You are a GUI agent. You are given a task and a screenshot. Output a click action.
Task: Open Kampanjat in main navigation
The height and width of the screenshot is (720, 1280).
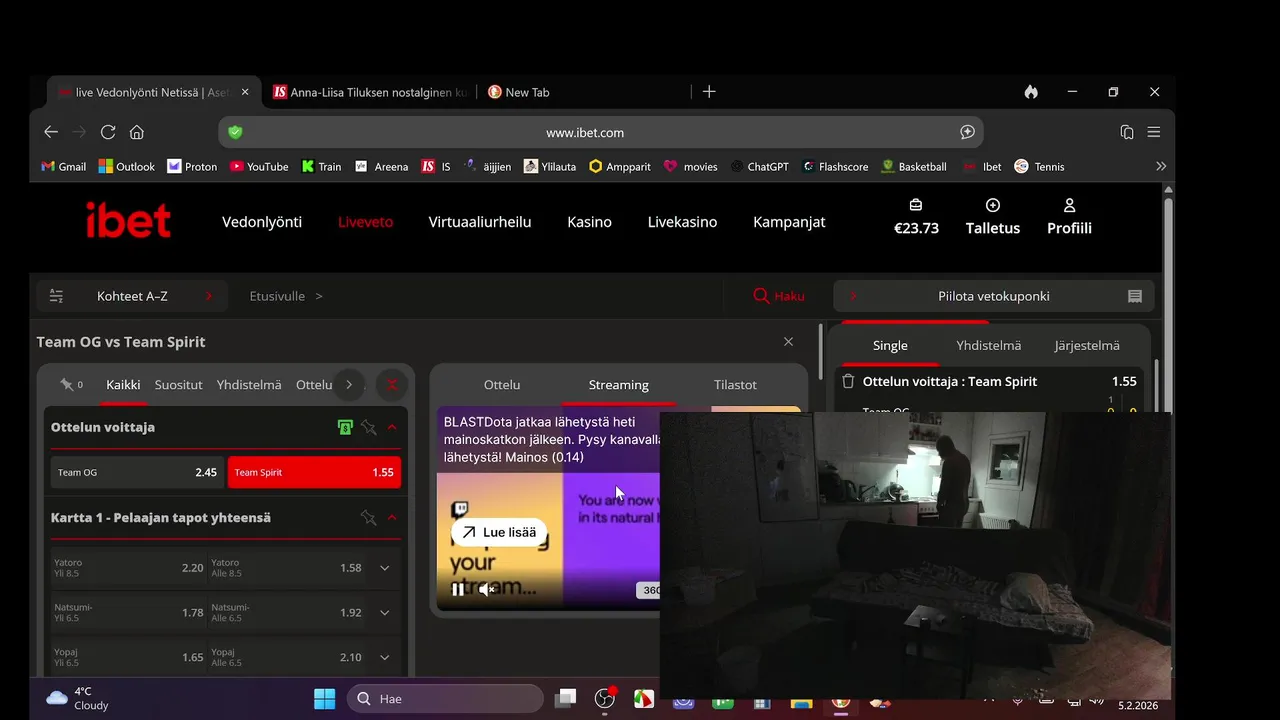tap(789, 222)
